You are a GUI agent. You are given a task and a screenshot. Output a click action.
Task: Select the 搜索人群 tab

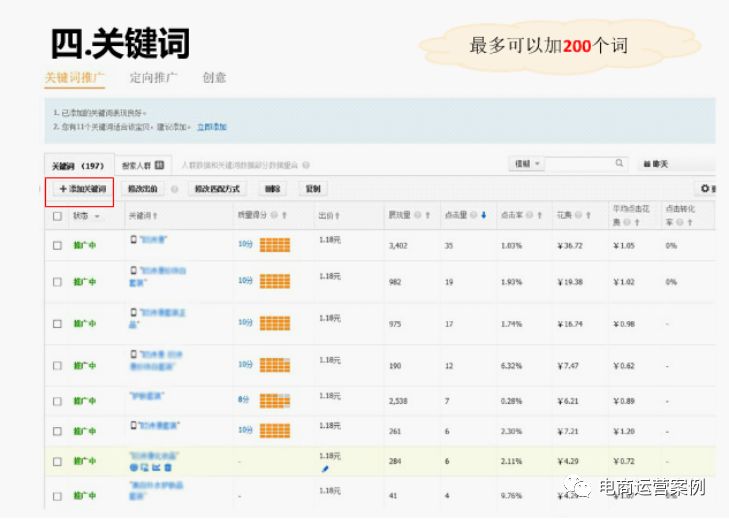[143, 165]
